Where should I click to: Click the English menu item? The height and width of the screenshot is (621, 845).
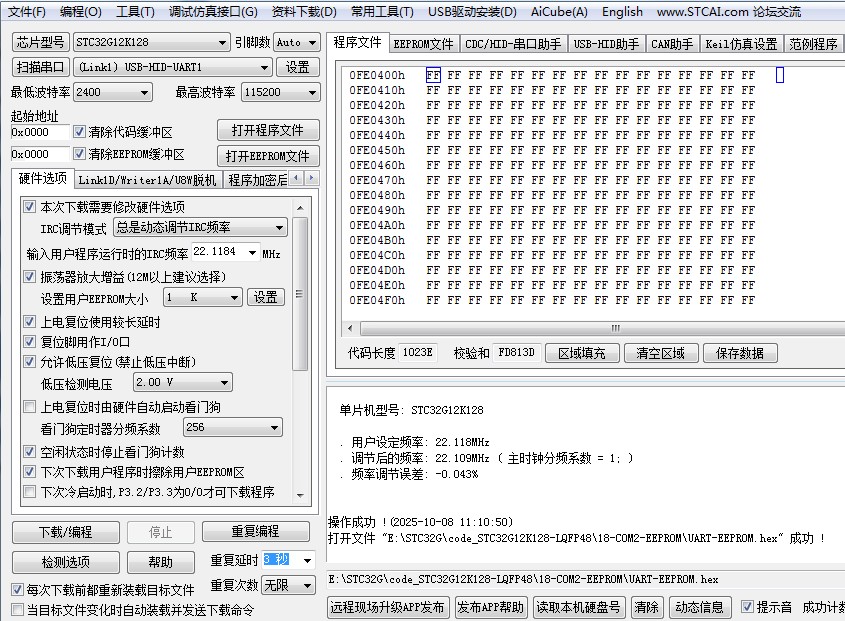coord(621,12)
